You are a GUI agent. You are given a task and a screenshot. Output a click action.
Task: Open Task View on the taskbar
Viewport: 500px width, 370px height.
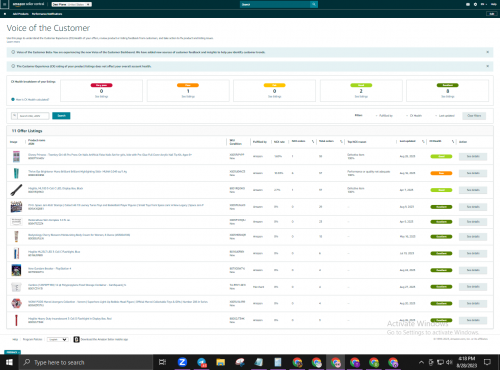[x=162, y=362]
